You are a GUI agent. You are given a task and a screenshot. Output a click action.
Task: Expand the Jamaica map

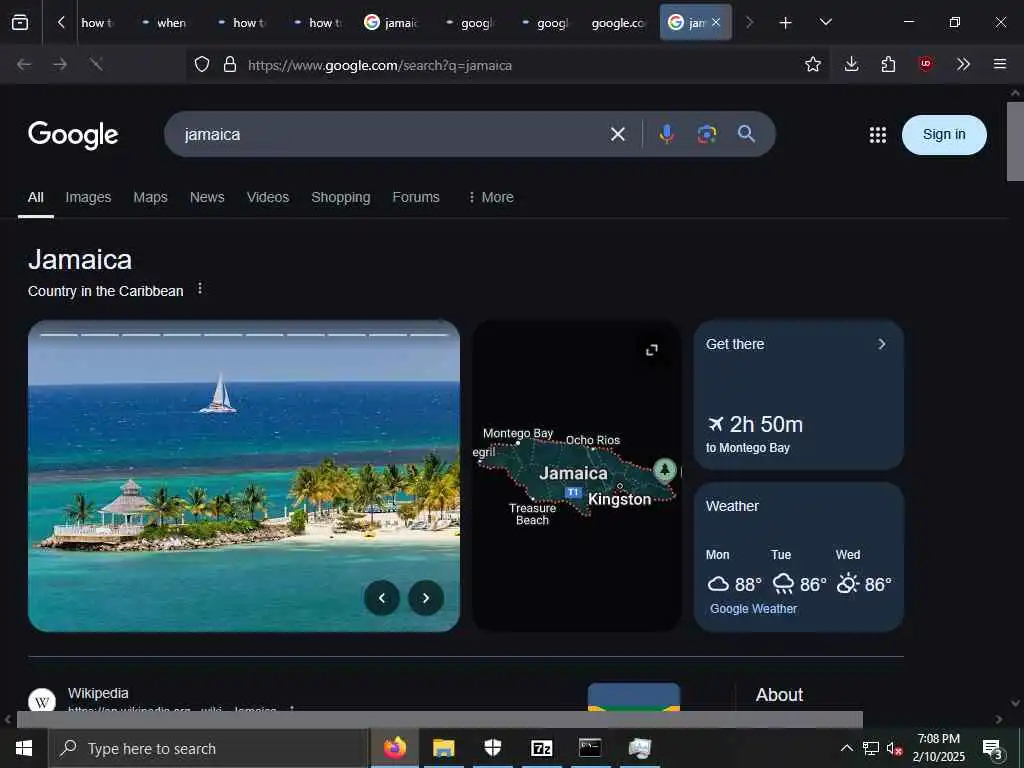(651, 350)
